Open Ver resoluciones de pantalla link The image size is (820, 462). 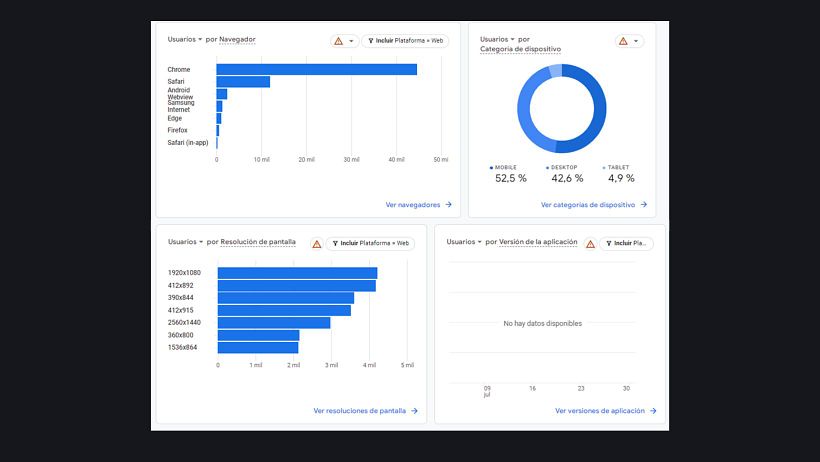click(359, 410)
